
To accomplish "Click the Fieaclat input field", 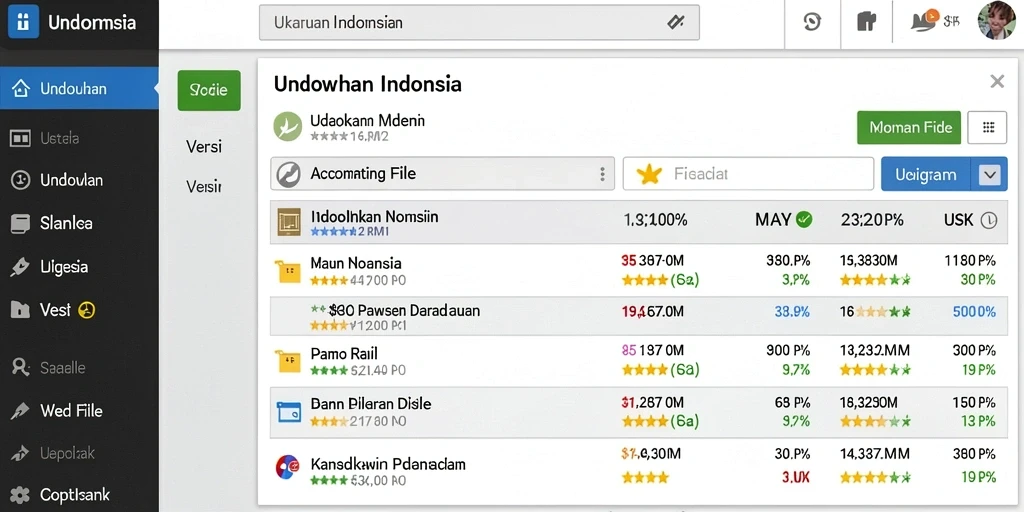I will click(748, 174).
